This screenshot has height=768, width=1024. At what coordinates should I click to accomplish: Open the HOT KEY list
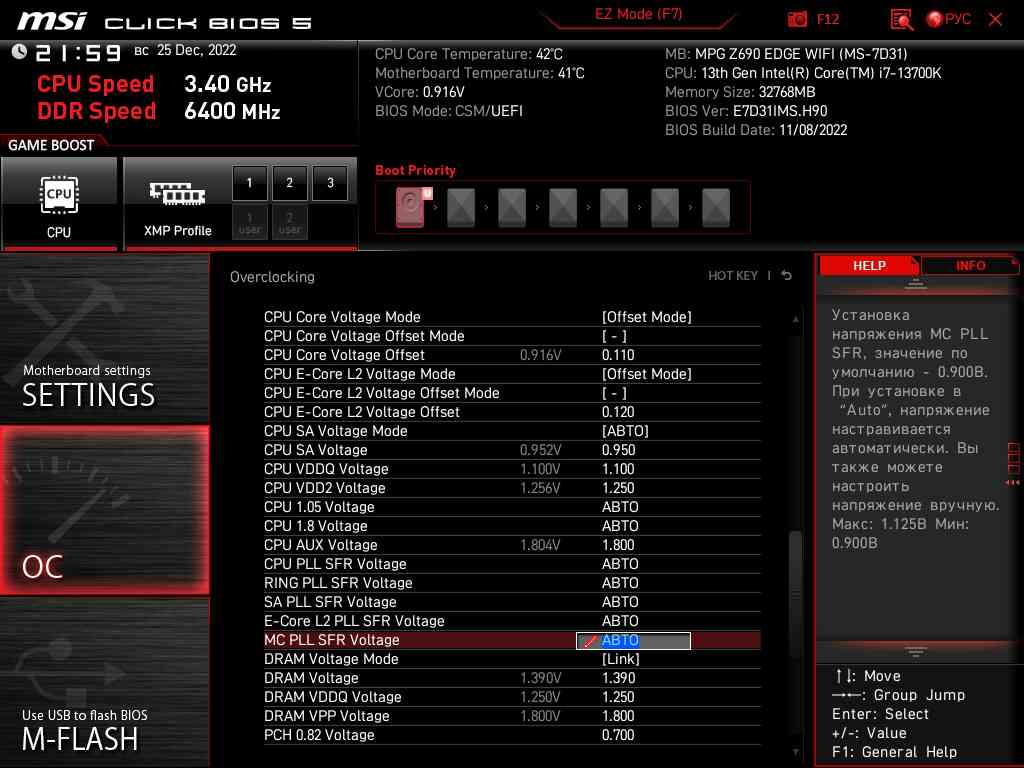click(733, 276)
